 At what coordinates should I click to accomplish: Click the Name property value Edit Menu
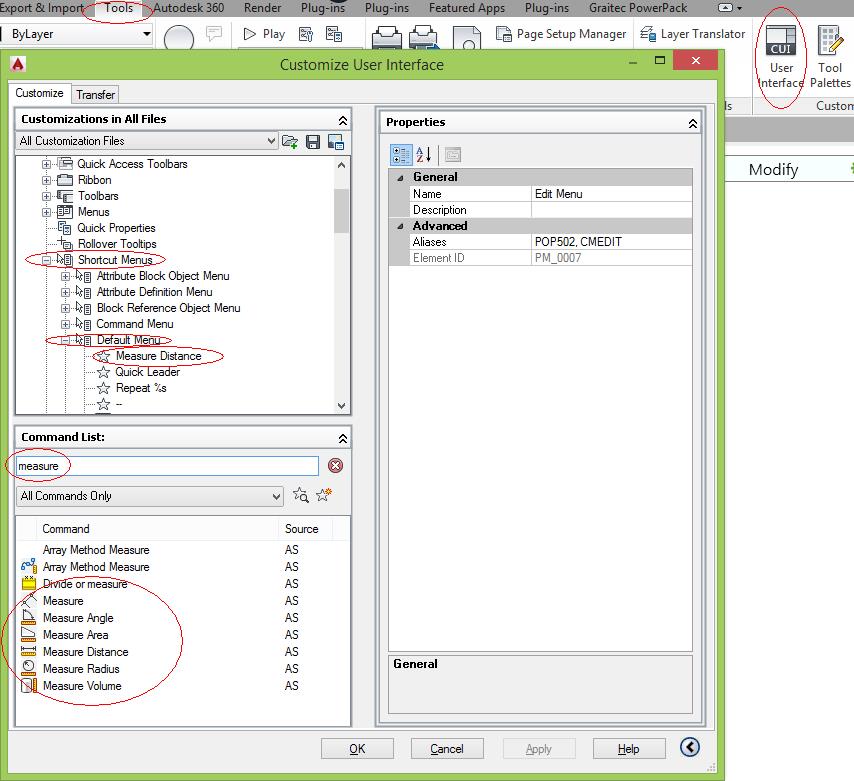[612, 194]
